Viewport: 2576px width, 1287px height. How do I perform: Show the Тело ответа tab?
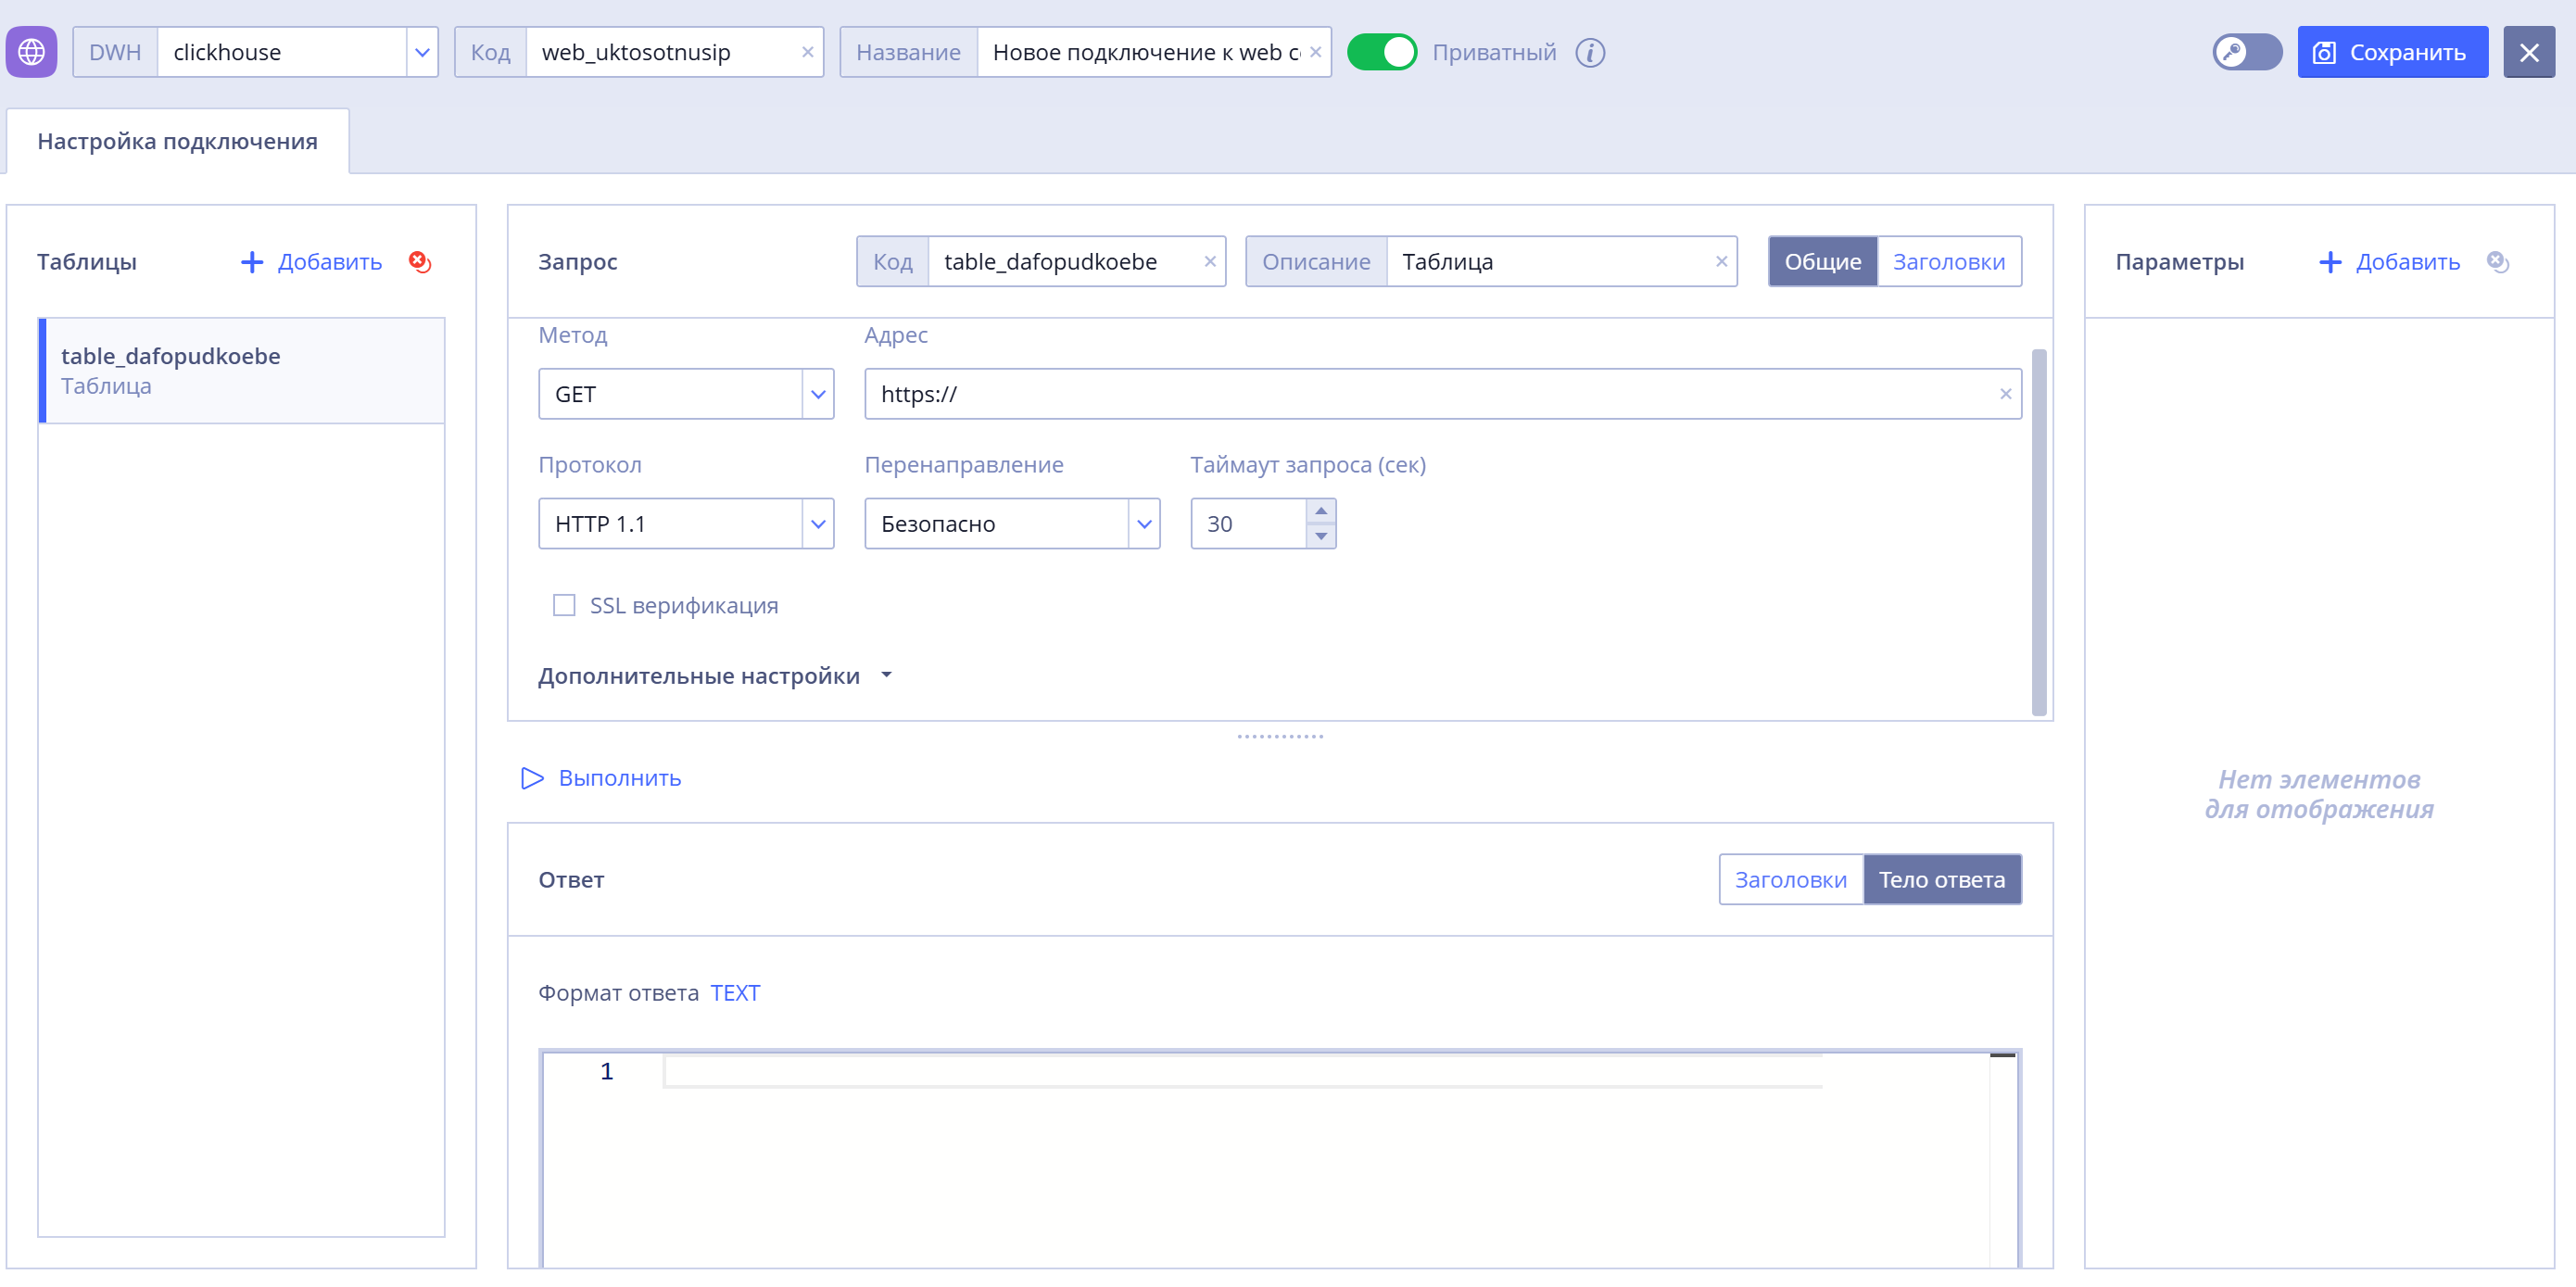tap(1942, 880)
